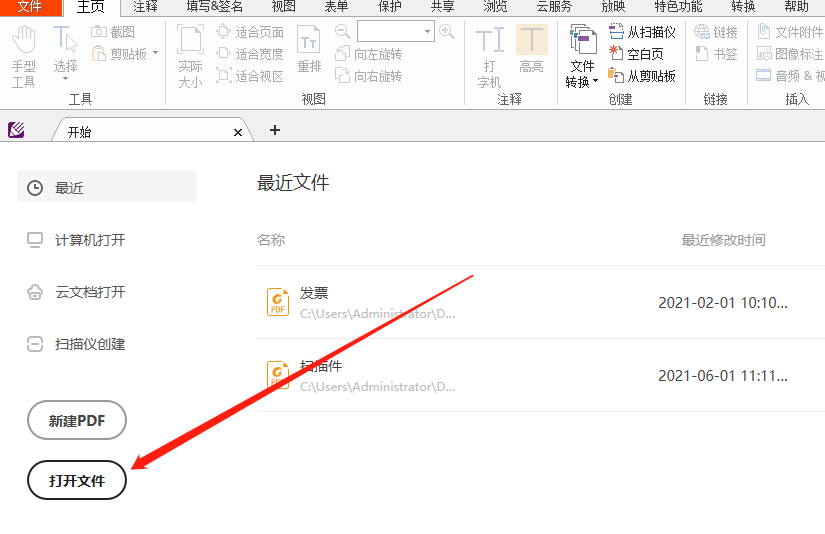Open the File (文件) menu
Viewport: 825px width, 534px height.
[x=30, y=7]
